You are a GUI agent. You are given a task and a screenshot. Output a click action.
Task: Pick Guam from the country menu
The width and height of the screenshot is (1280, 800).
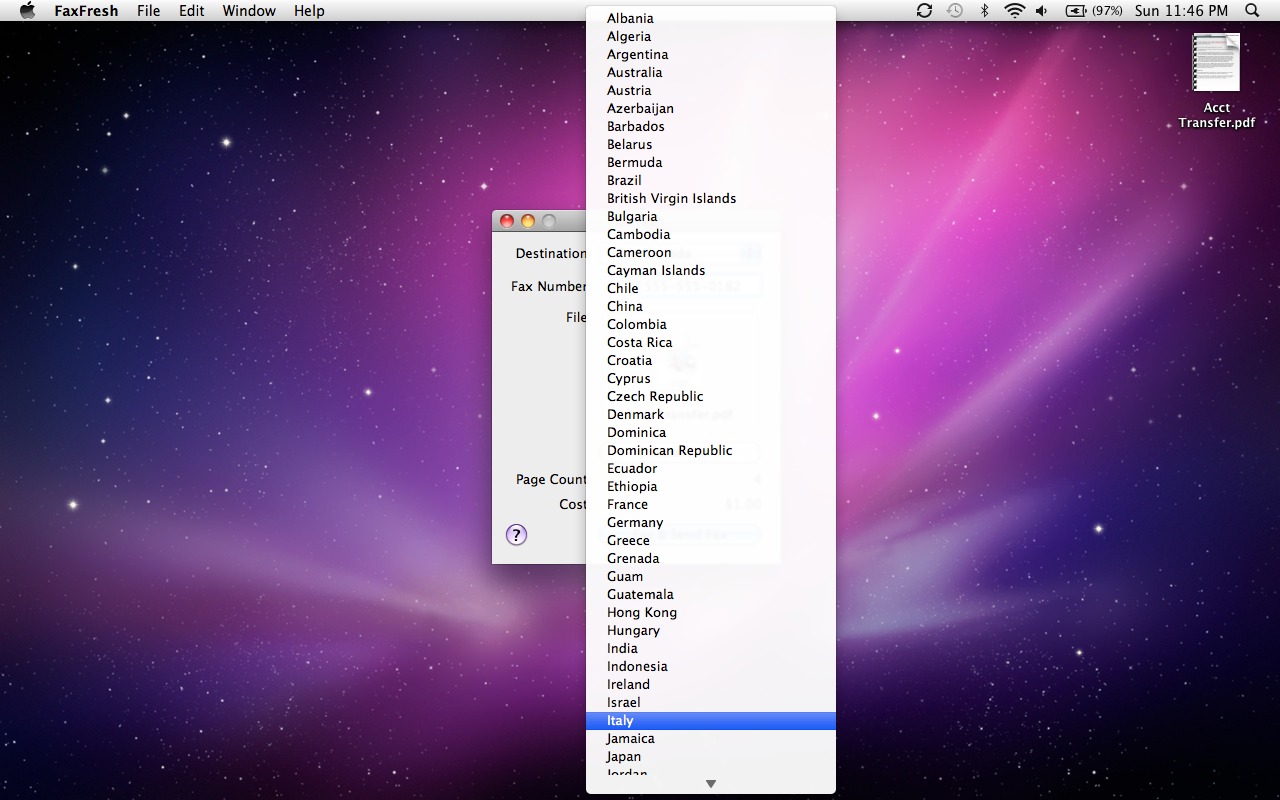click(711, 576)
